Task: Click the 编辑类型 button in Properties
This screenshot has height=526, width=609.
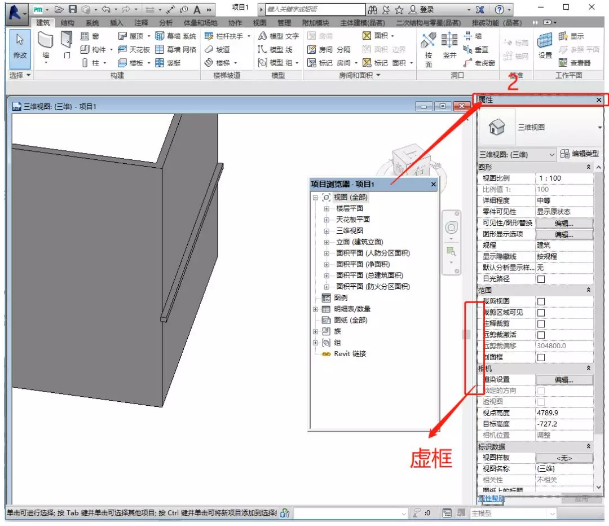Action: pyautogui.click(x=579, y=154)
